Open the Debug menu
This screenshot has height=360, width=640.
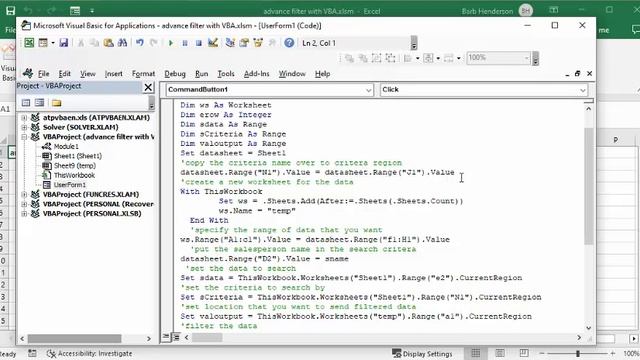(x=175, y=74)
